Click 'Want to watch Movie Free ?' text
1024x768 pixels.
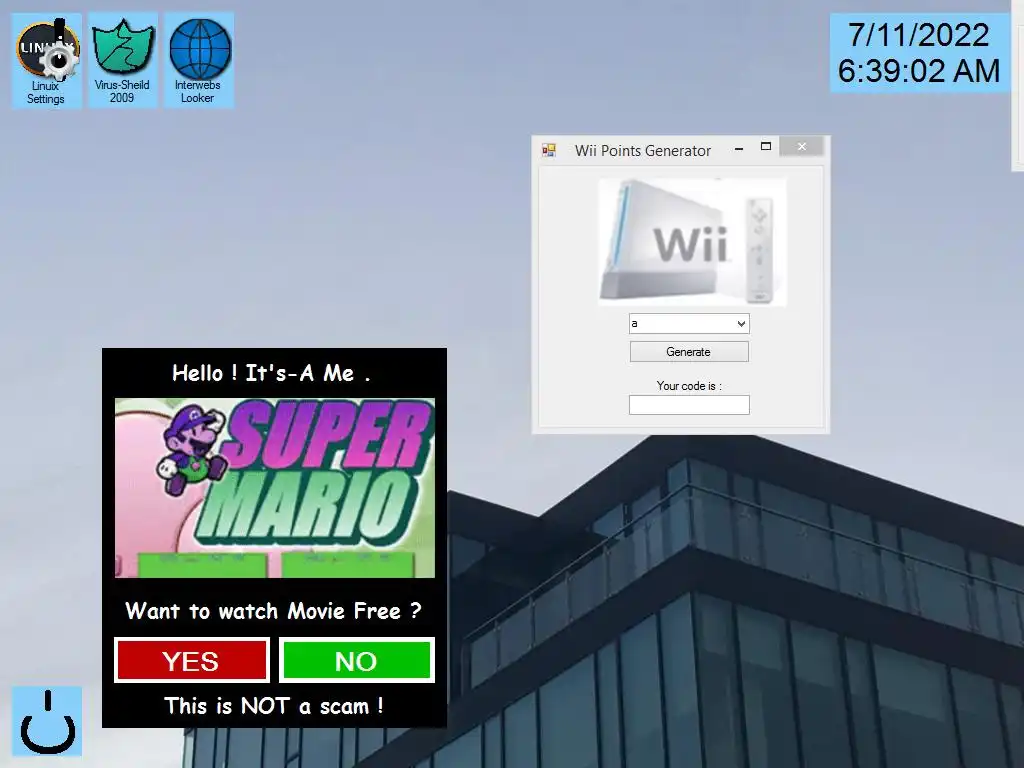click(x=274, y=611)
